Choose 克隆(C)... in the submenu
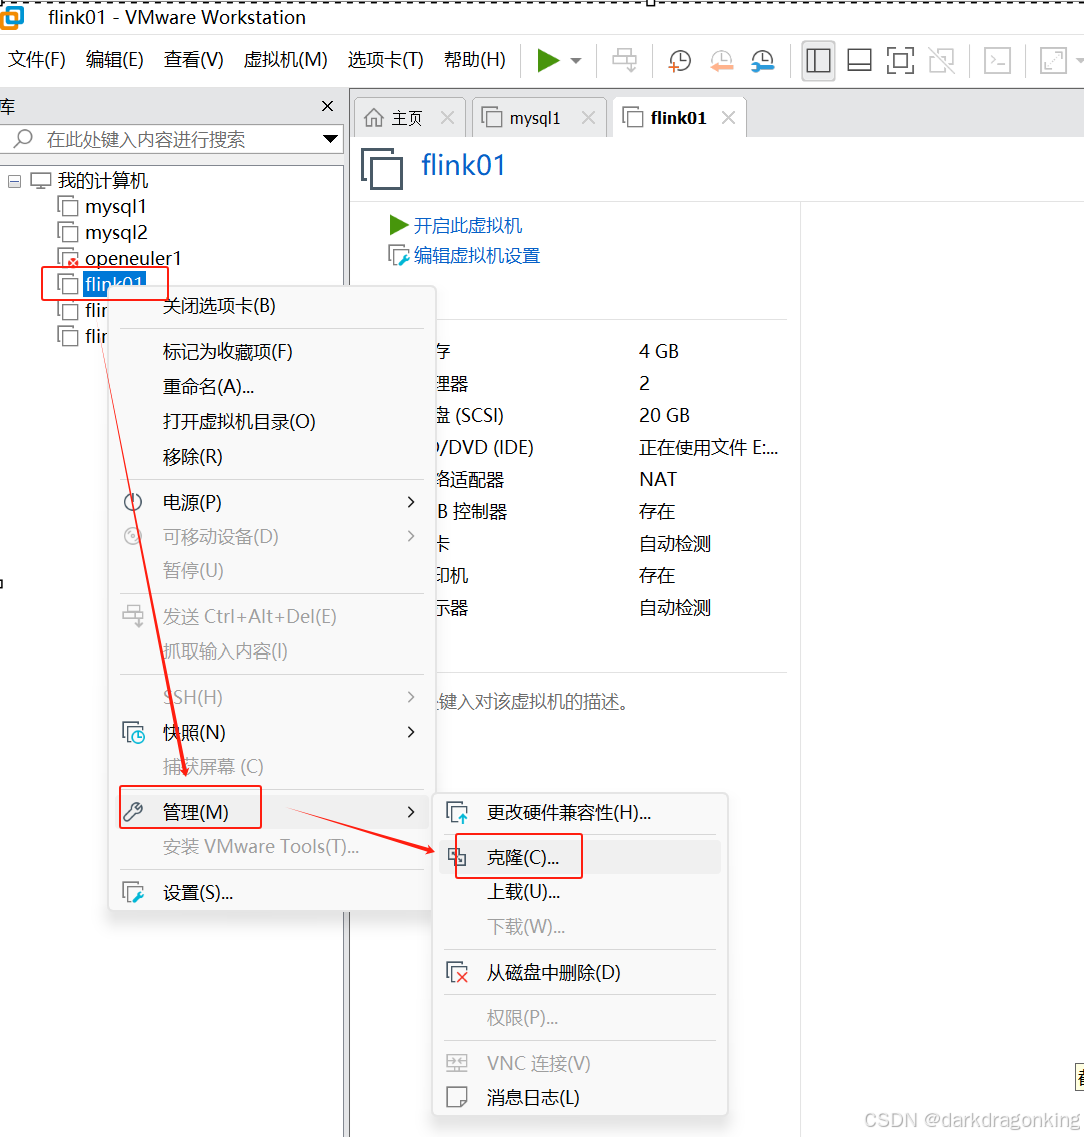The height and width of the screenshot is (1137, 1084). pyautogui.click(x=523, y=857)
